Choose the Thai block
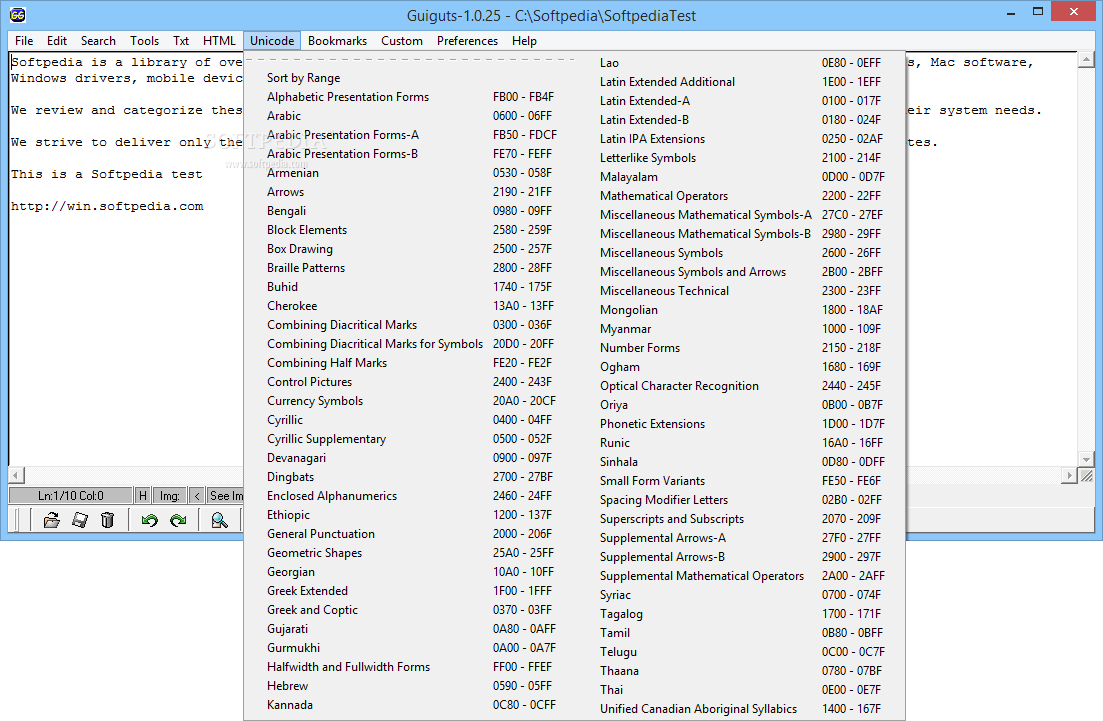The width and height of the screenshot is (1103, 721). [741, 690]
